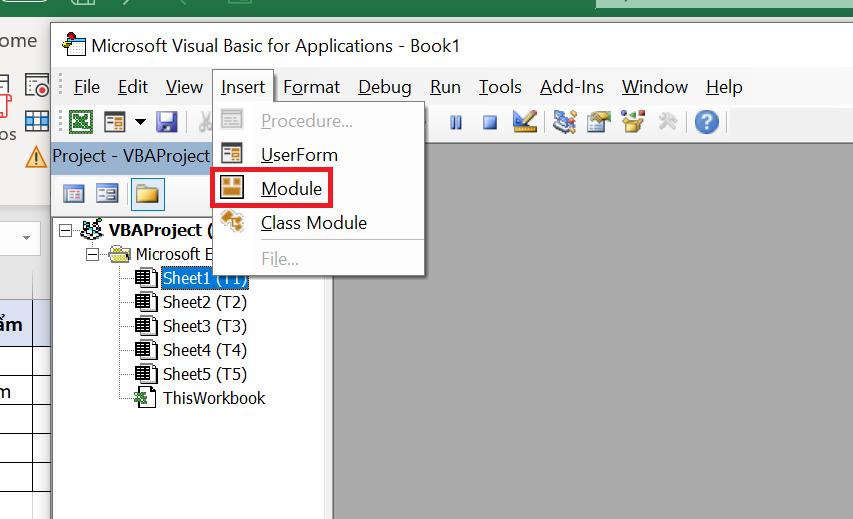853x519 pixels.
Task: Open the Project Explorer toolbar icon
Action: click(x=565, y=122)
